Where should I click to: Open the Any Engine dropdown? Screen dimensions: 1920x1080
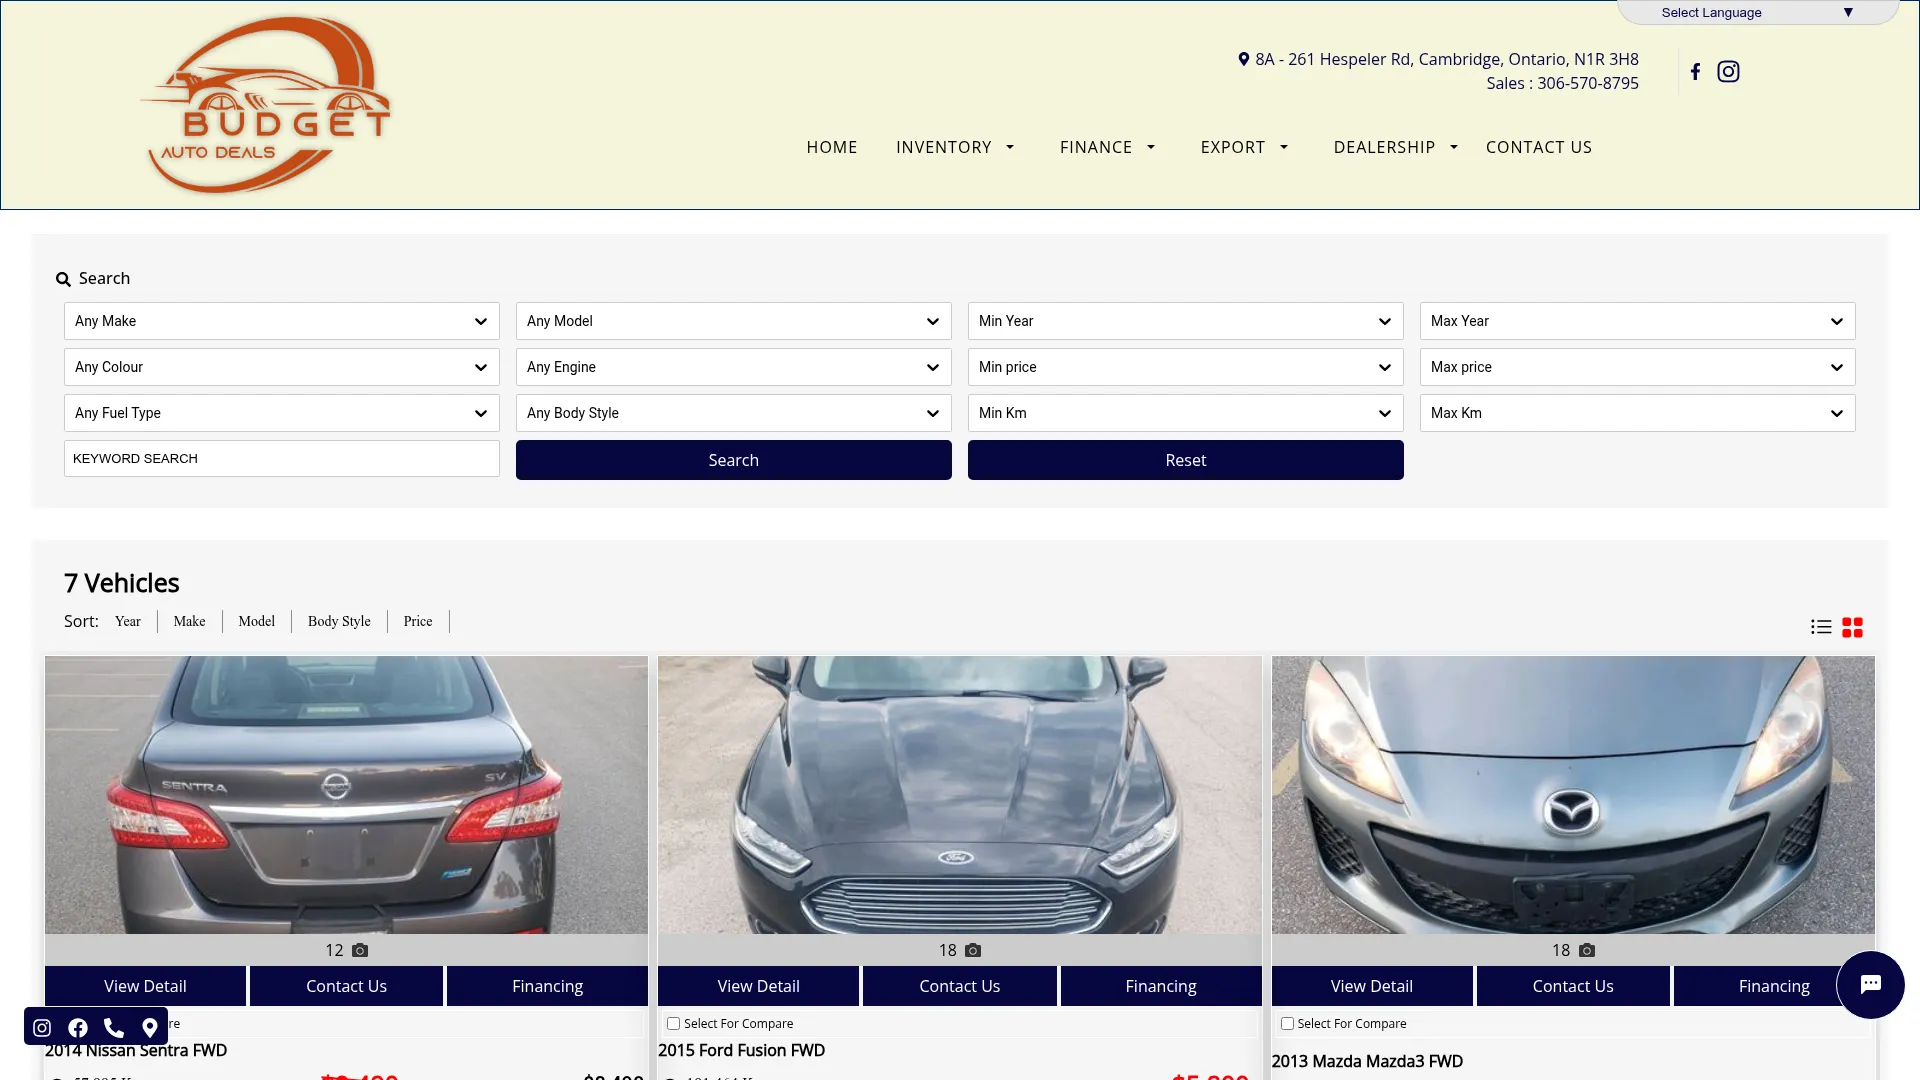[734, 367]
